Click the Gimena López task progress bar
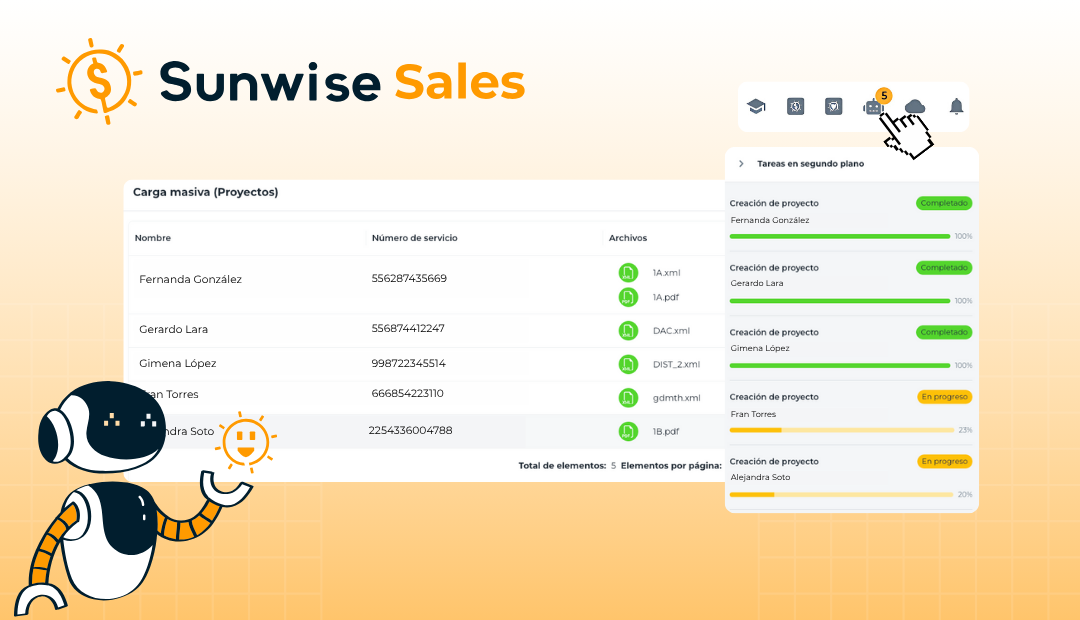The image size is (1080, 620). [x=840, y=366]
